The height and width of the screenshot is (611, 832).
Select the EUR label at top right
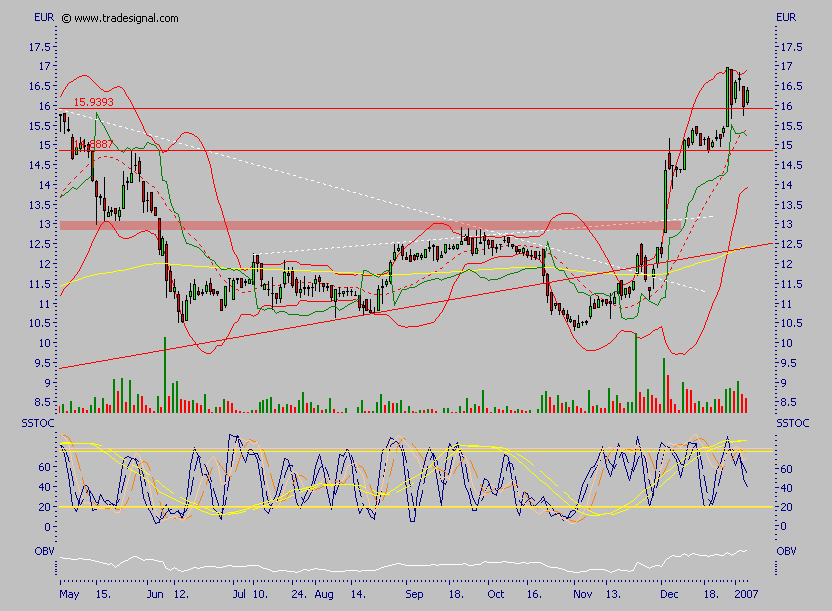pyautogui.click(x=787, y=18)
